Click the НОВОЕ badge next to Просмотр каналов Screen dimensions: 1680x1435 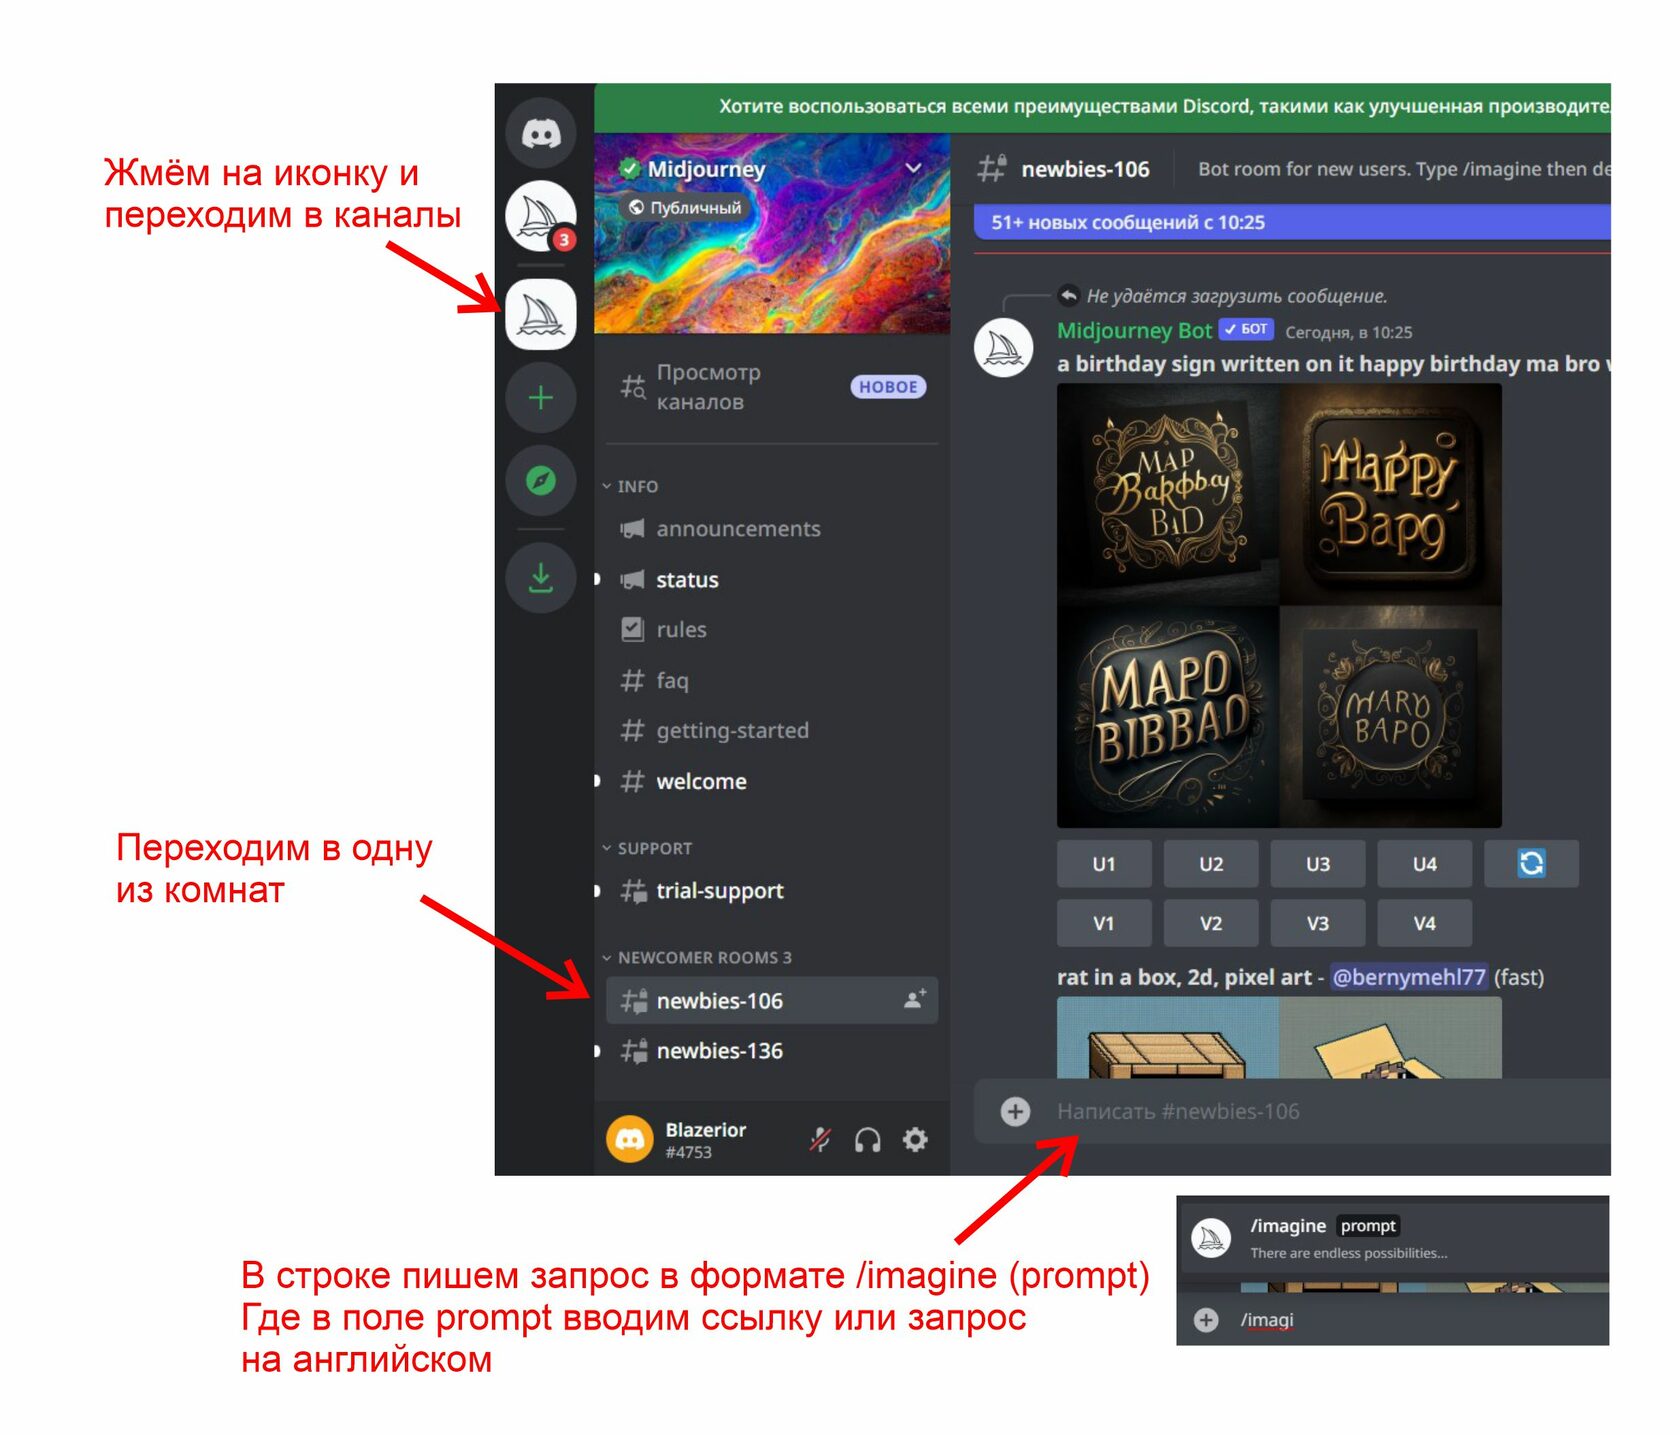click(888, 387)
